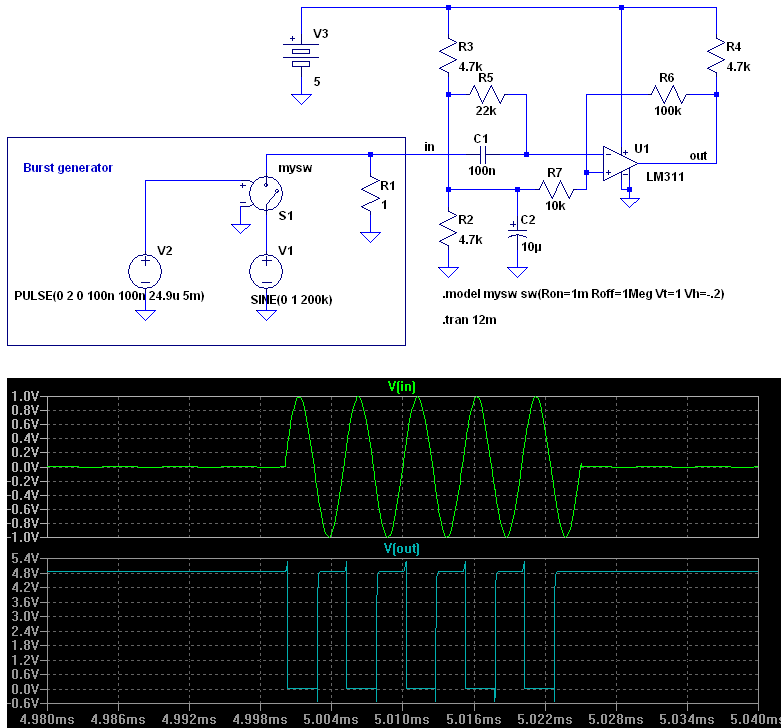Click the 'in' net label
781x728 pixels.
(429, 147)
